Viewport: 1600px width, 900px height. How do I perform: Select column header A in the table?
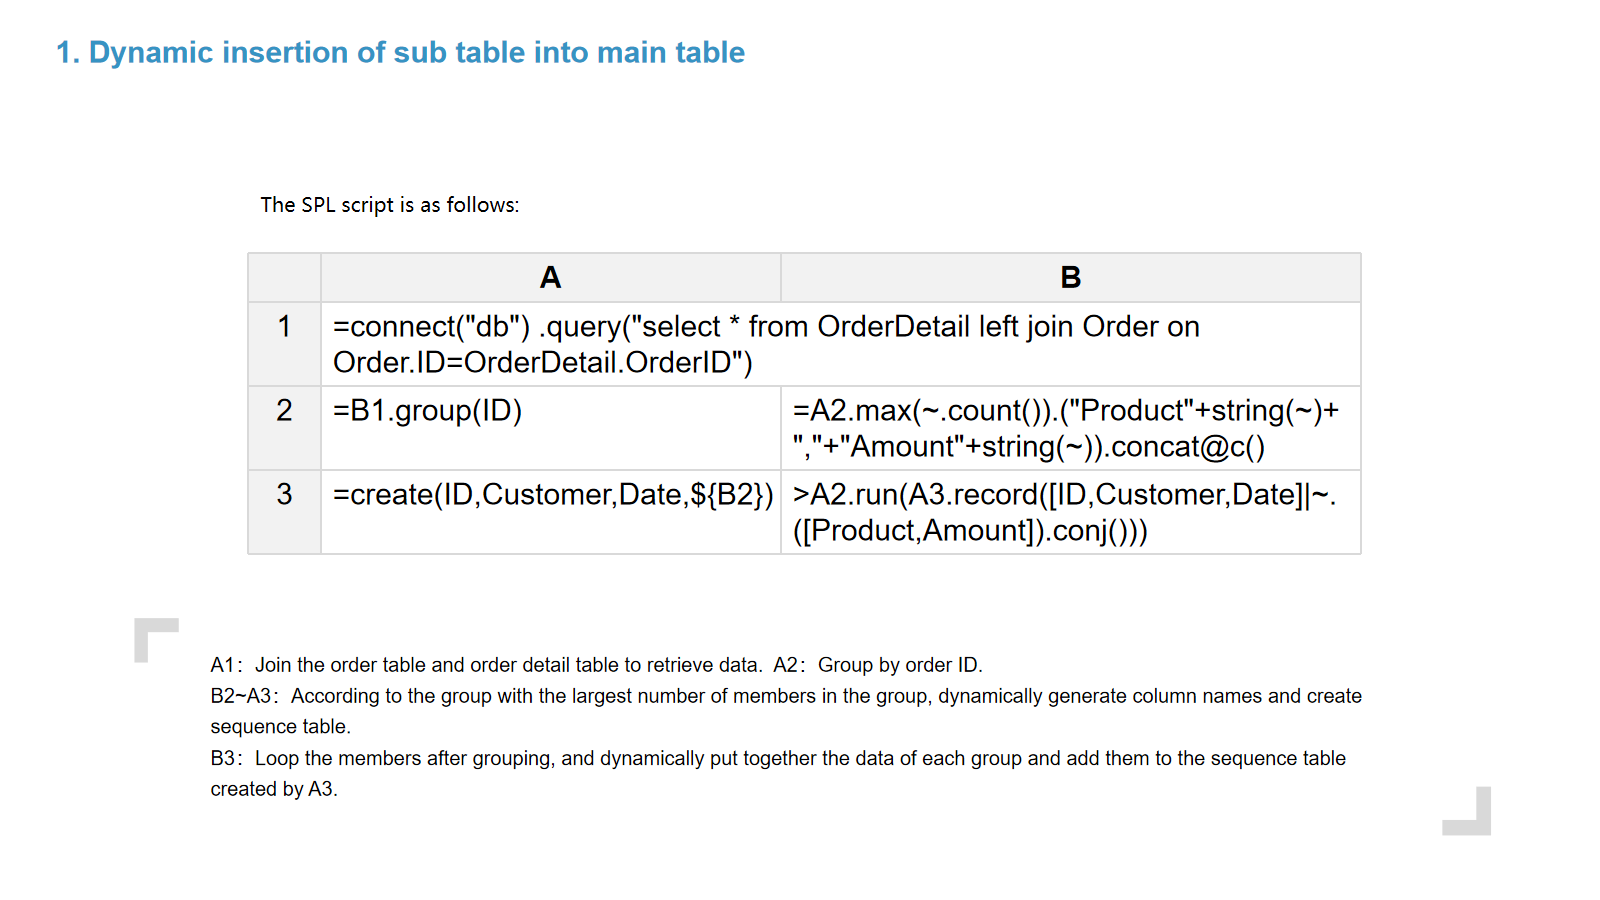click(550, 277)
